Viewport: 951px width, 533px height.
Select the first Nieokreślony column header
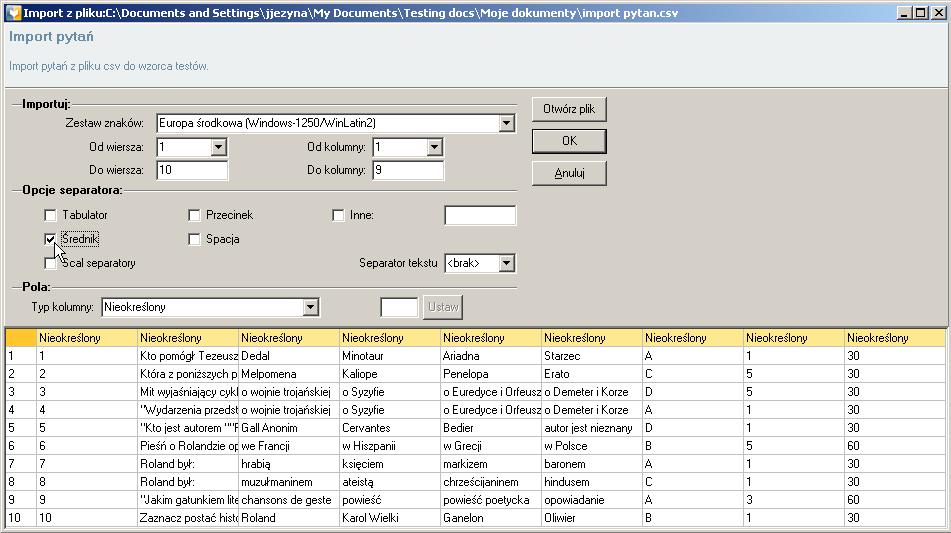(x=87, y=338)
